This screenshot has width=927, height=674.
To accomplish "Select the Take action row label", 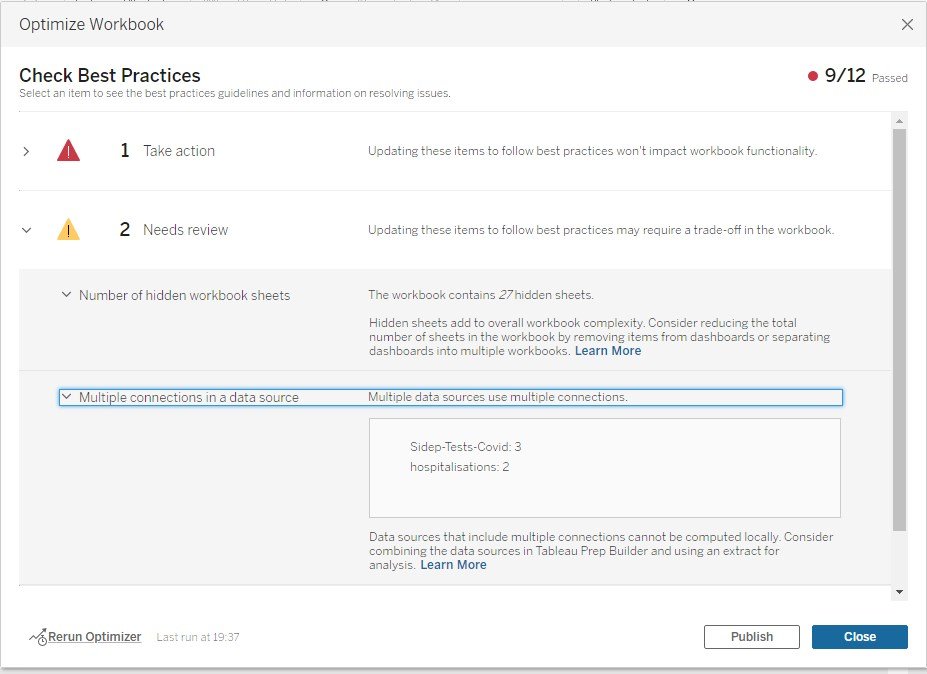I will coord(179,151).
